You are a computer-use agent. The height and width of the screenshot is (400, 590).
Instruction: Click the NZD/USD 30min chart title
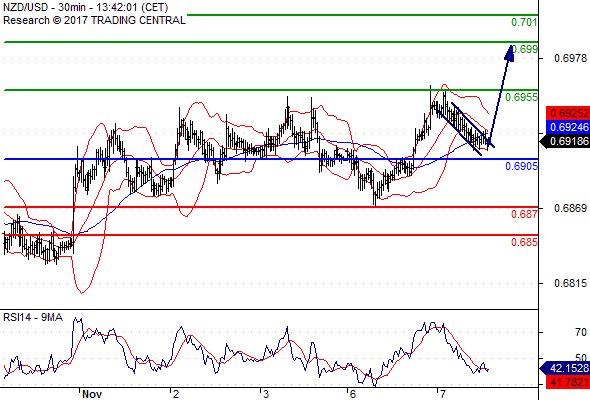click(x=85, y=7)
